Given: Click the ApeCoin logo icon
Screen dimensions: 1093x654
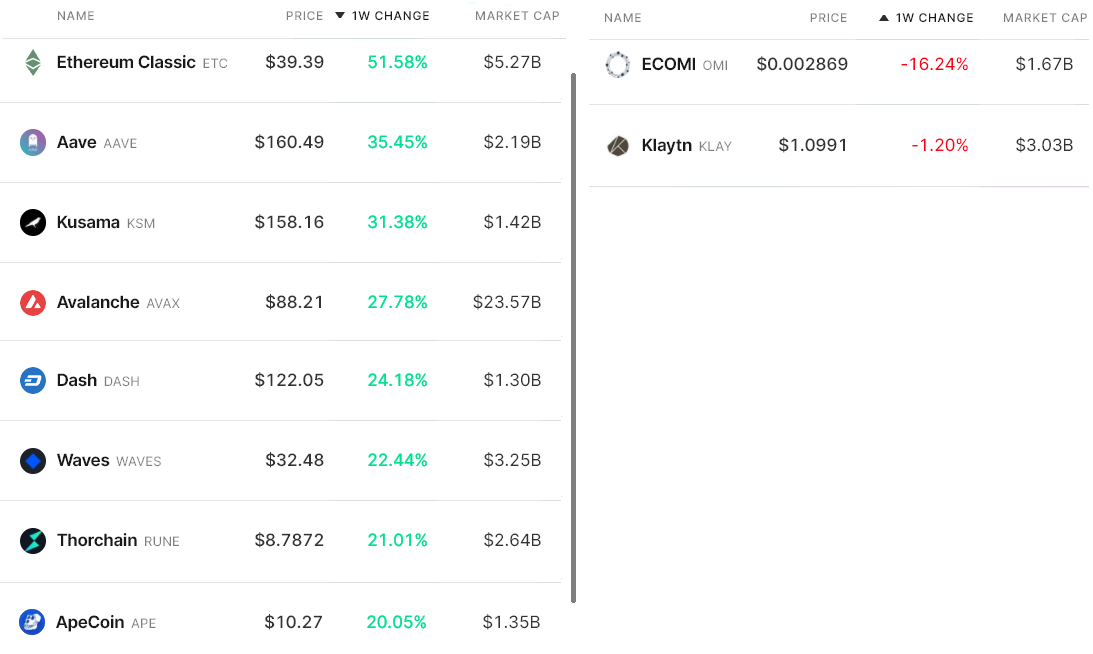Looking at the screenshot, I should click(x=32, y=622).
